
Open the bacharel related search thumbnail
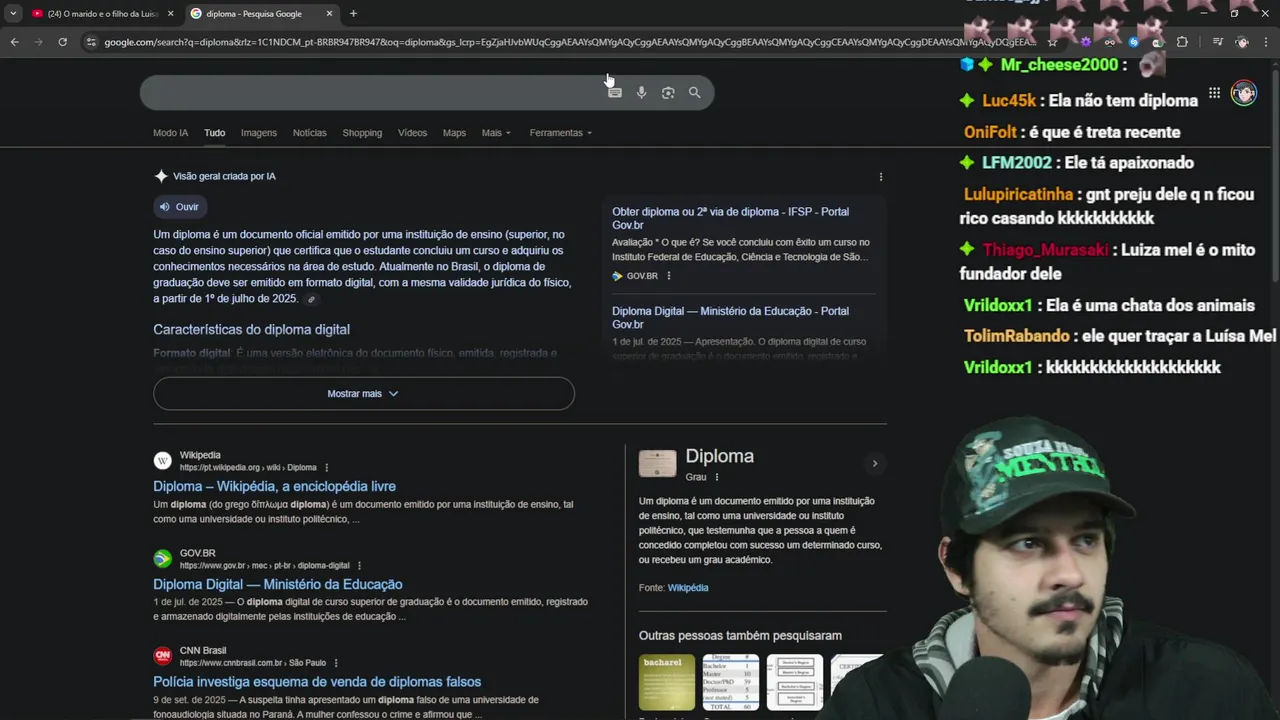[x=667, y=683]
